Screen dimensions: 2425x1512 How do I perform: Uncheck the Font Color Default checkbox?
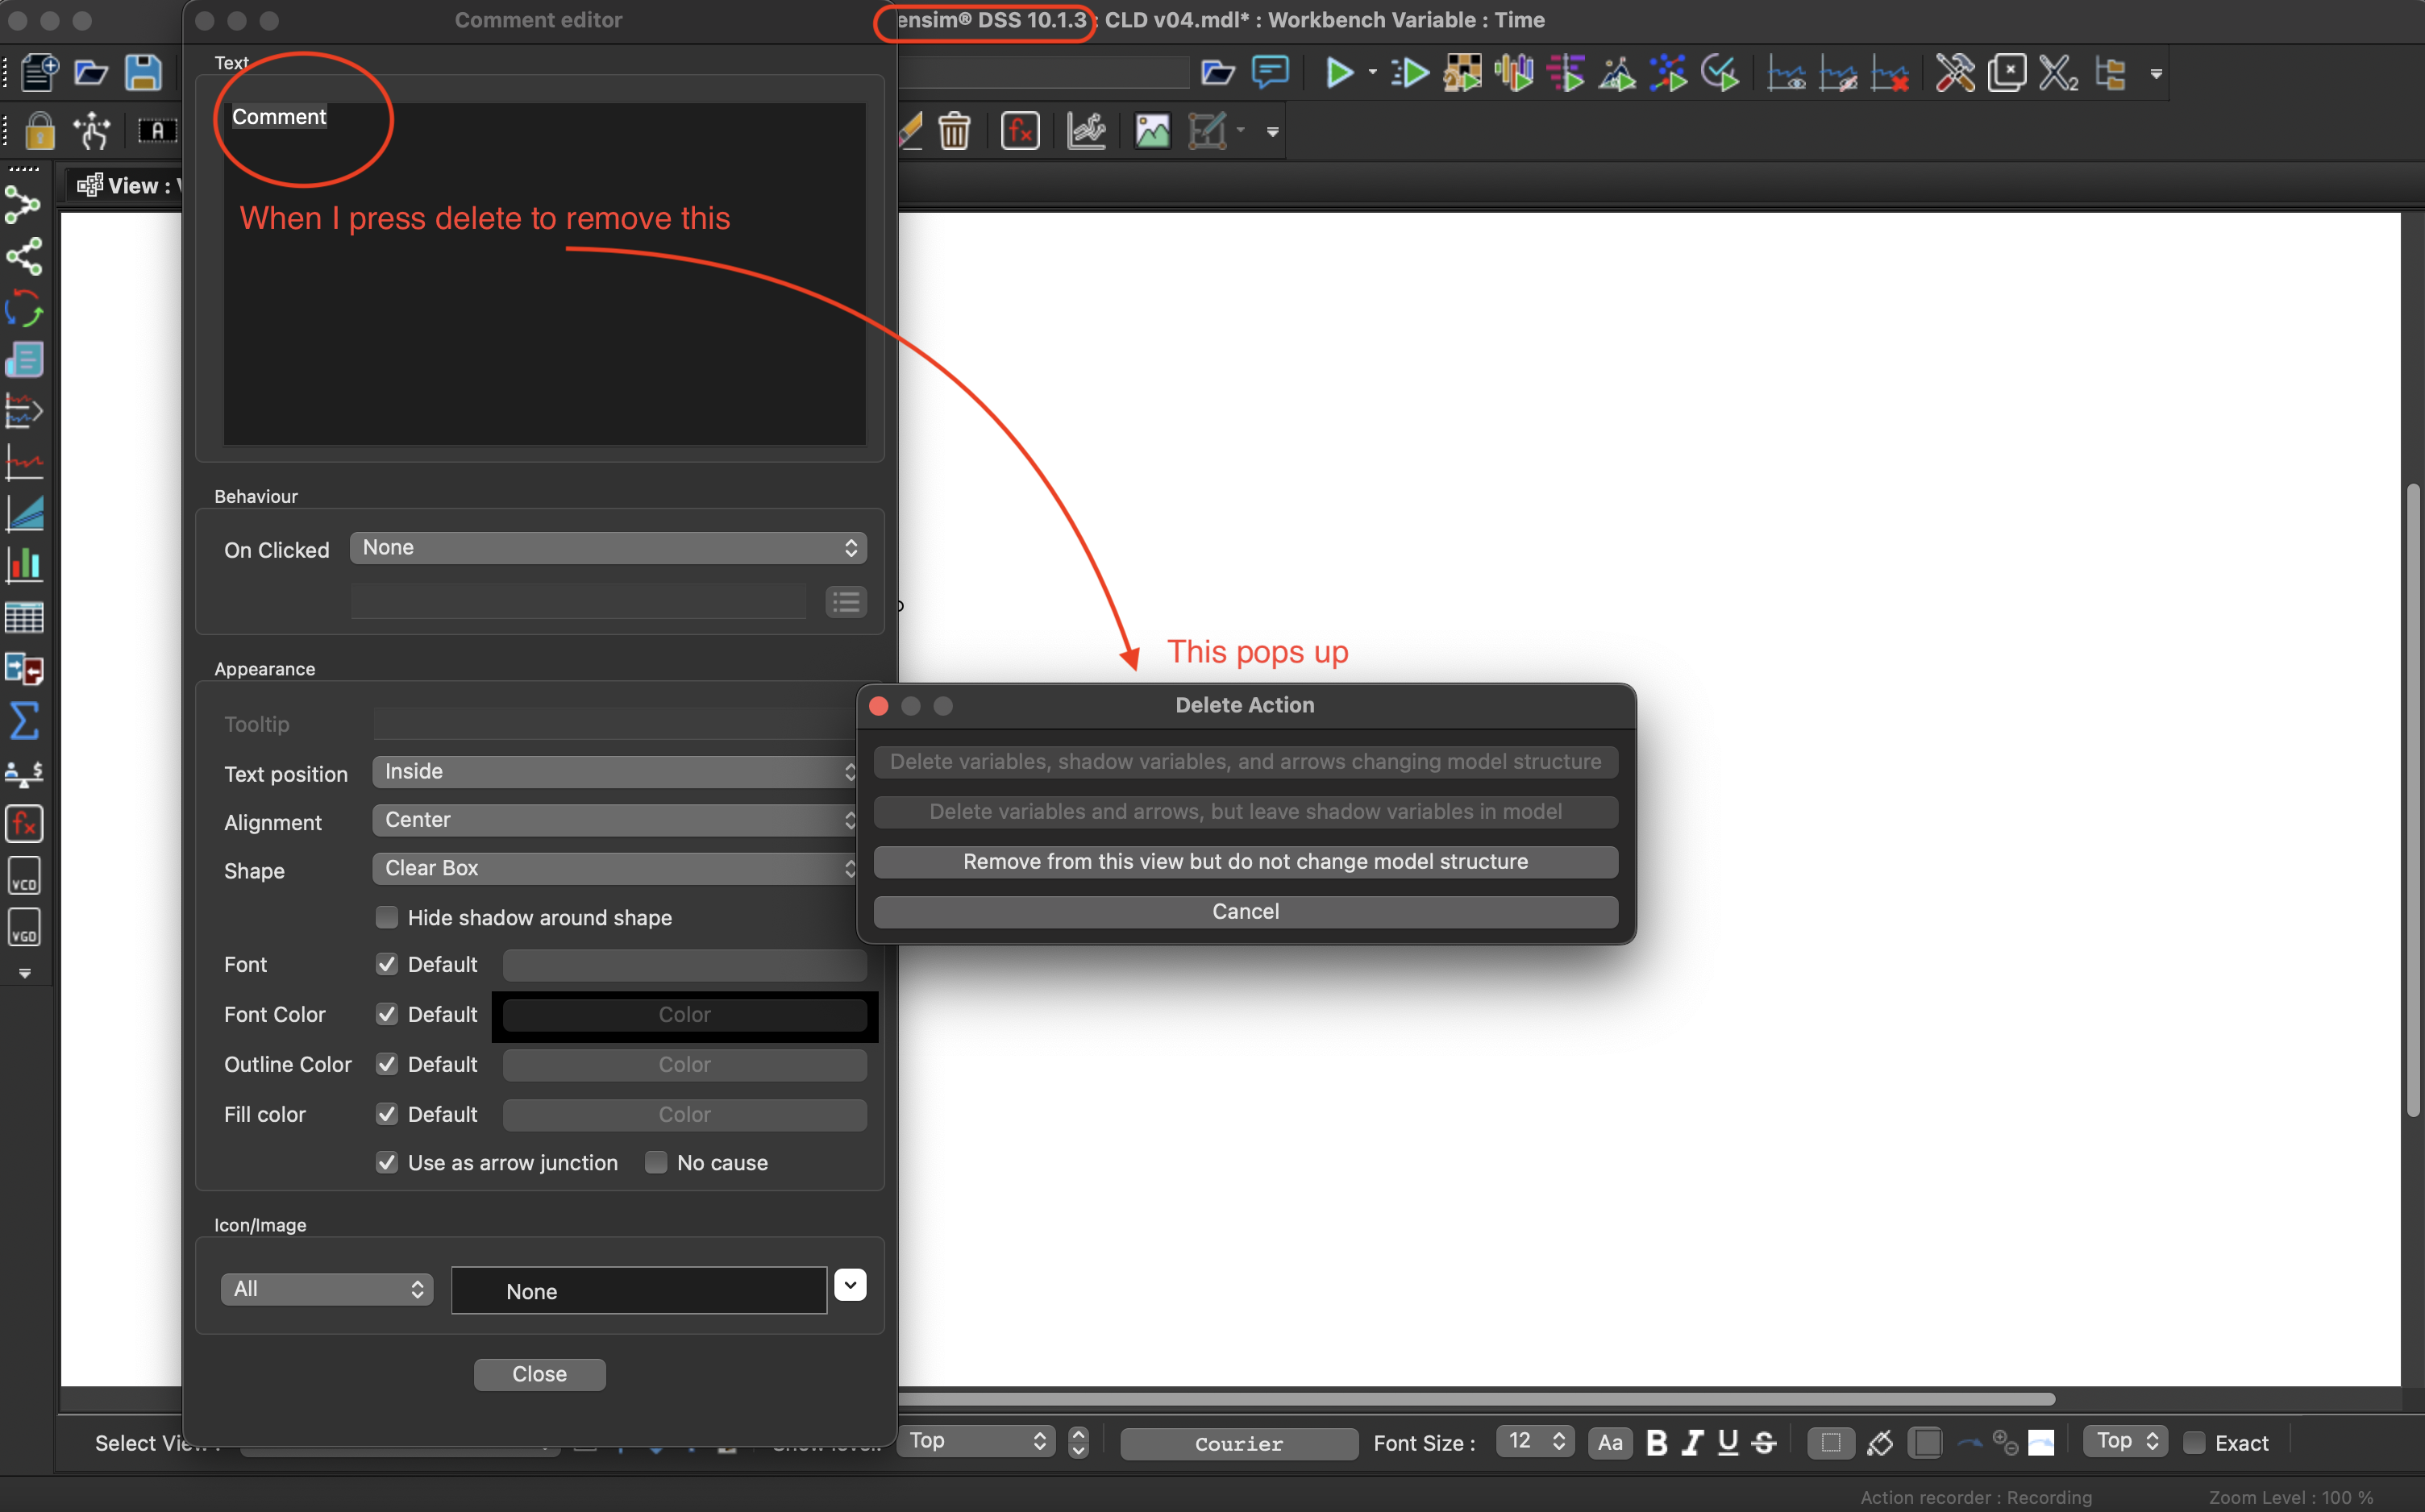pos(386,1014)
